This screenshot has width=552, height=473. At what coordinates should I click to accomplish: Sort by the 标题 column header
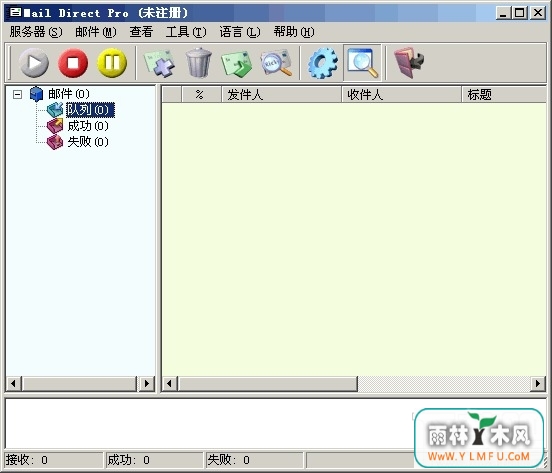[x=504, y=94]
